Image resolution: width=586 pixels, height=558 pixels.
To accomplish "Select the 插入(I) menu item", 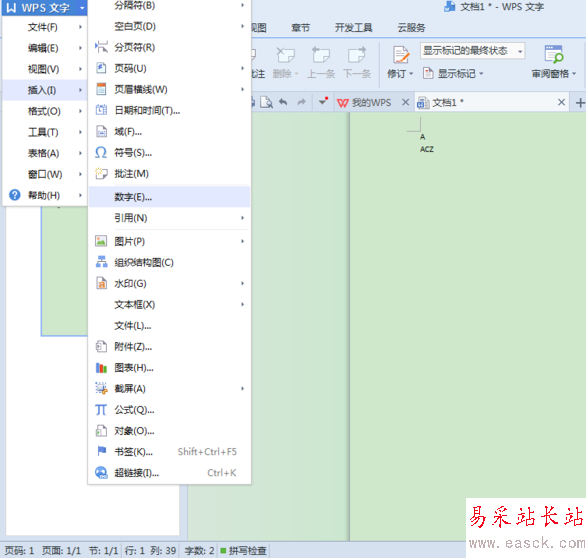I will pos(44,90).
